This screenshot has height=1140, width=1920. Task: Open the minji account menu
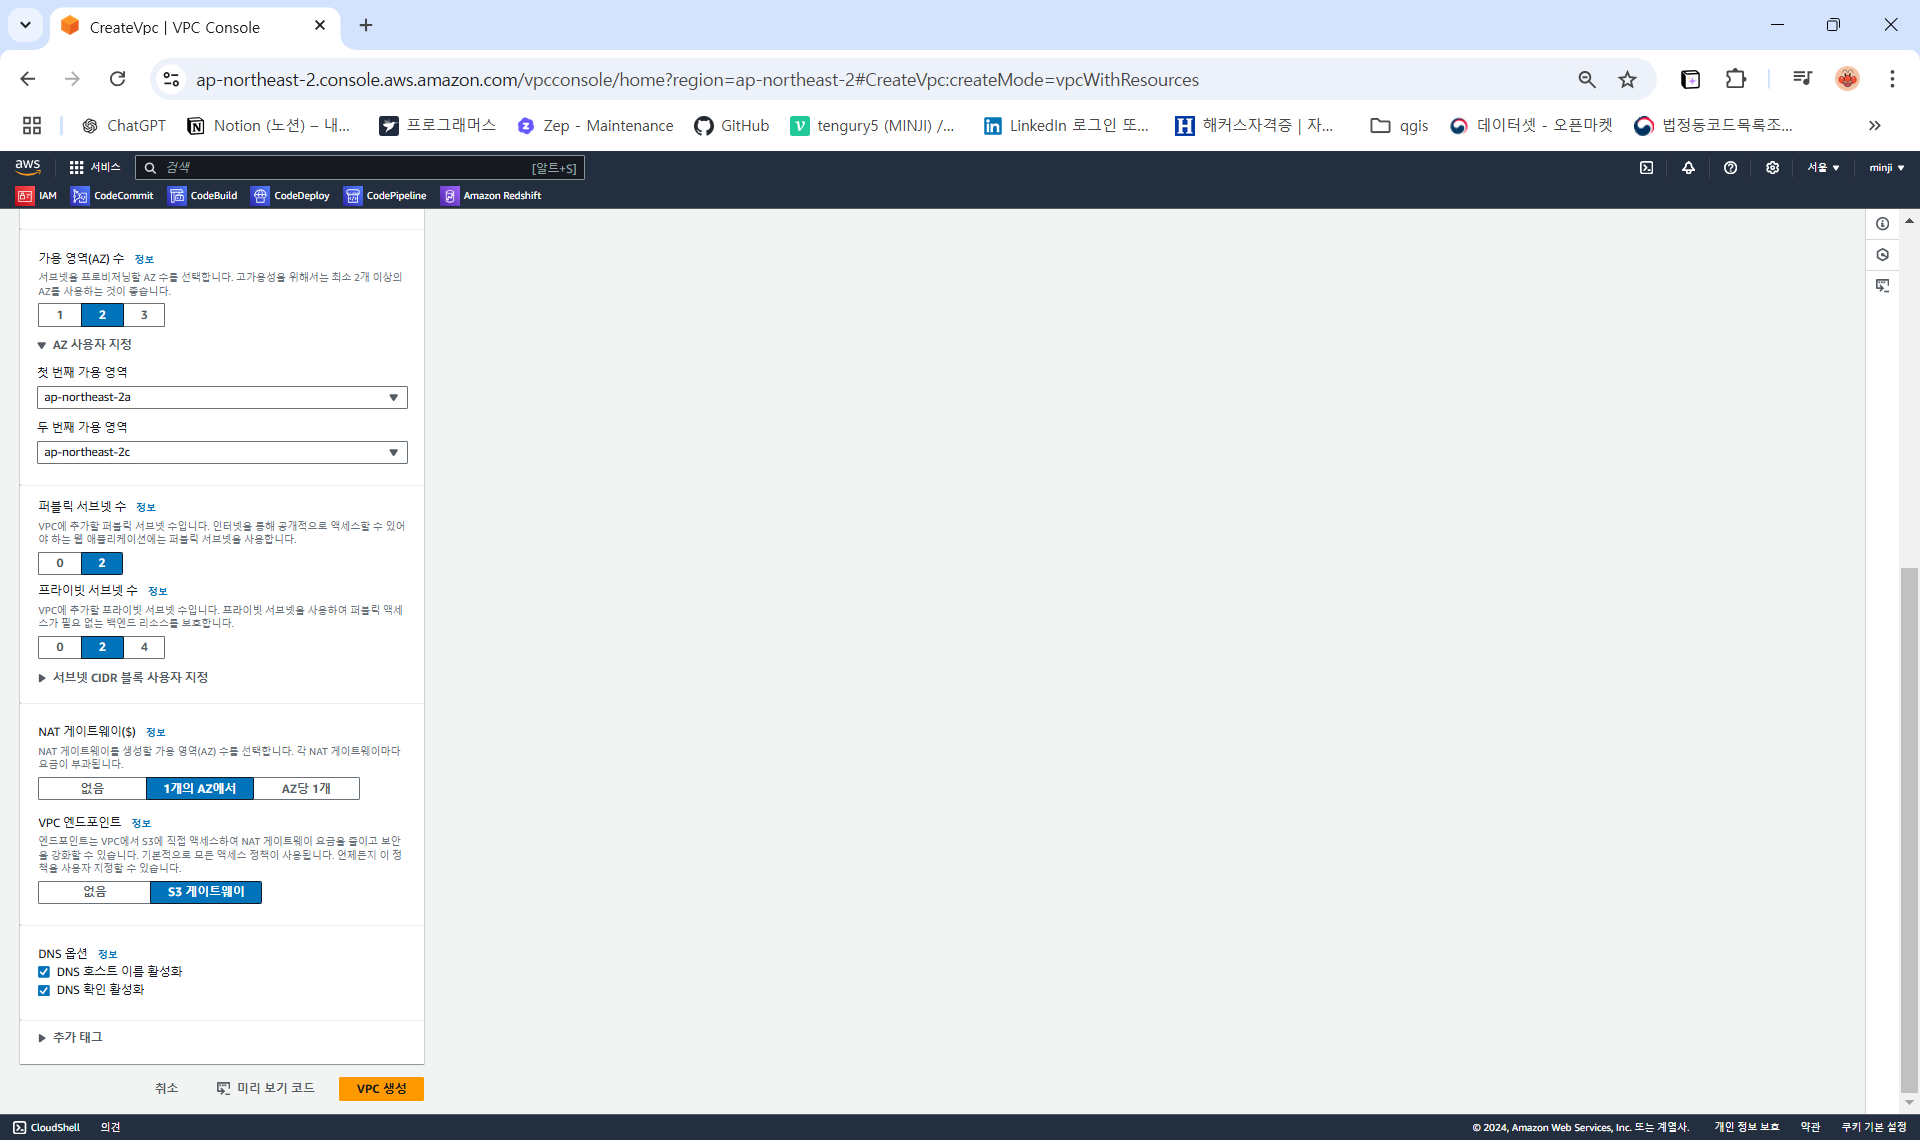1886,168
